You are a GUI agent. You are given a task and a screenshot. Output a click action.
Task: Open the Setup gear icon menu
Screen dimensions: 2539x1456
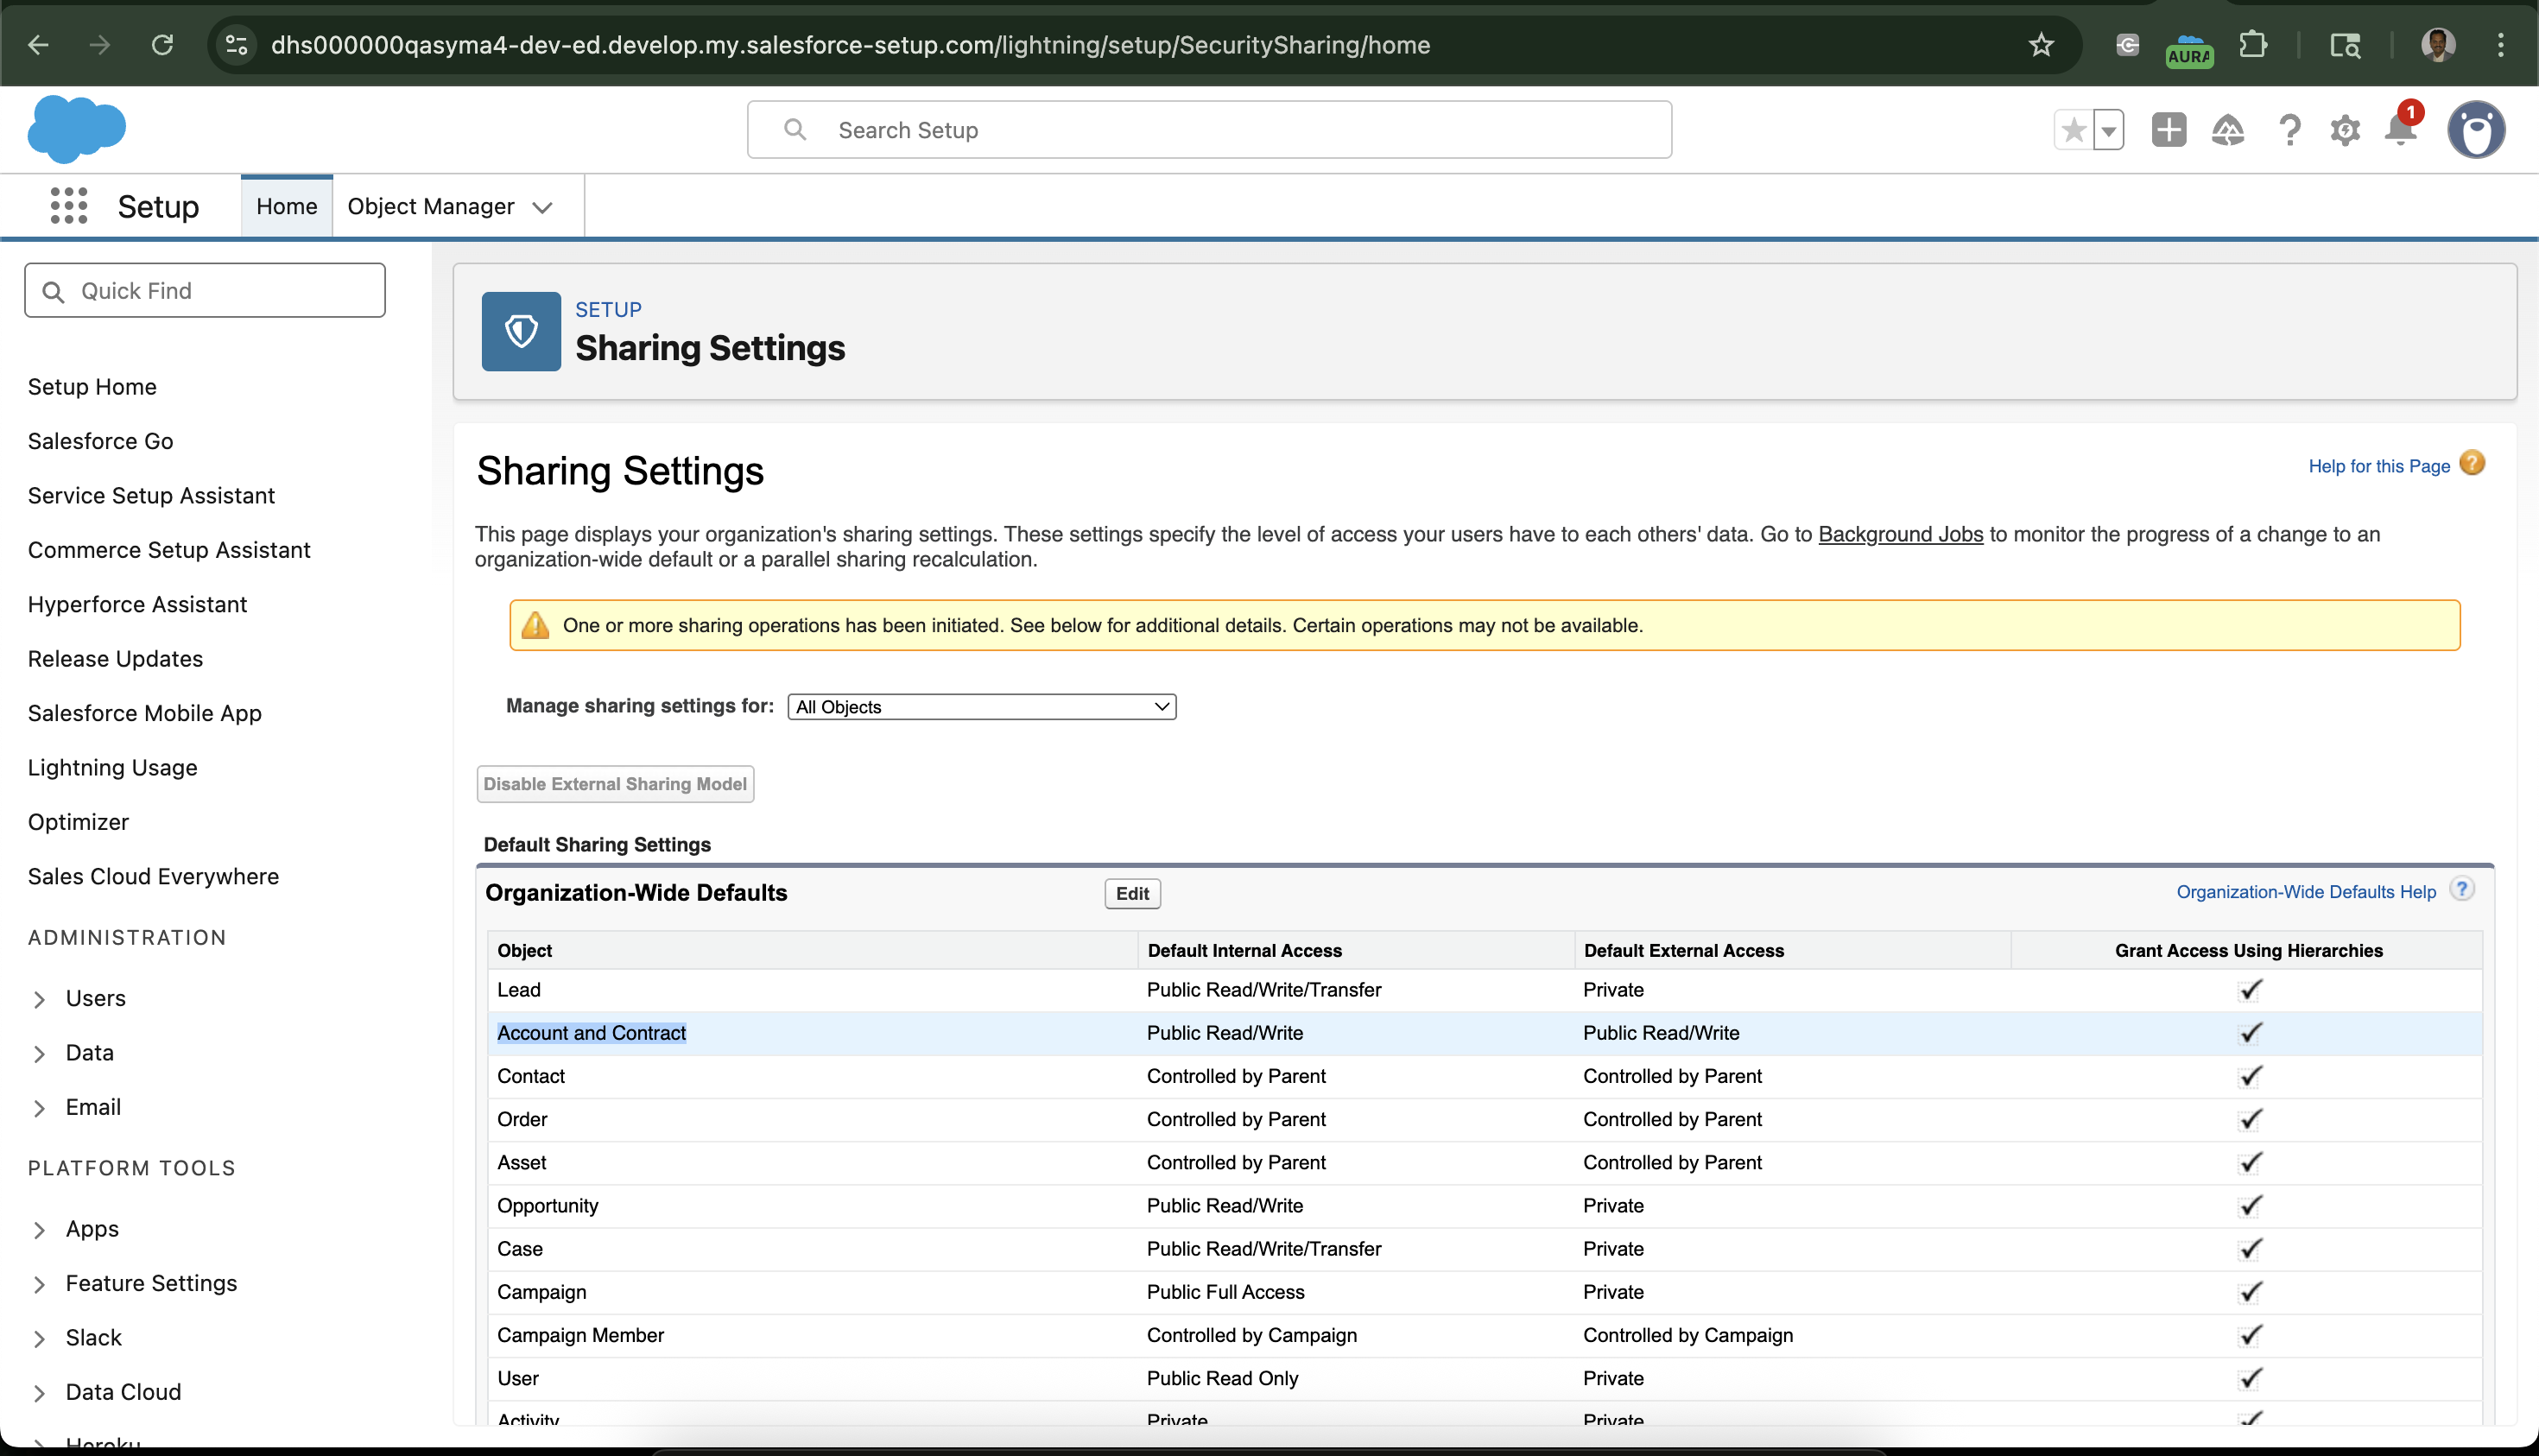pos(2344,130)
